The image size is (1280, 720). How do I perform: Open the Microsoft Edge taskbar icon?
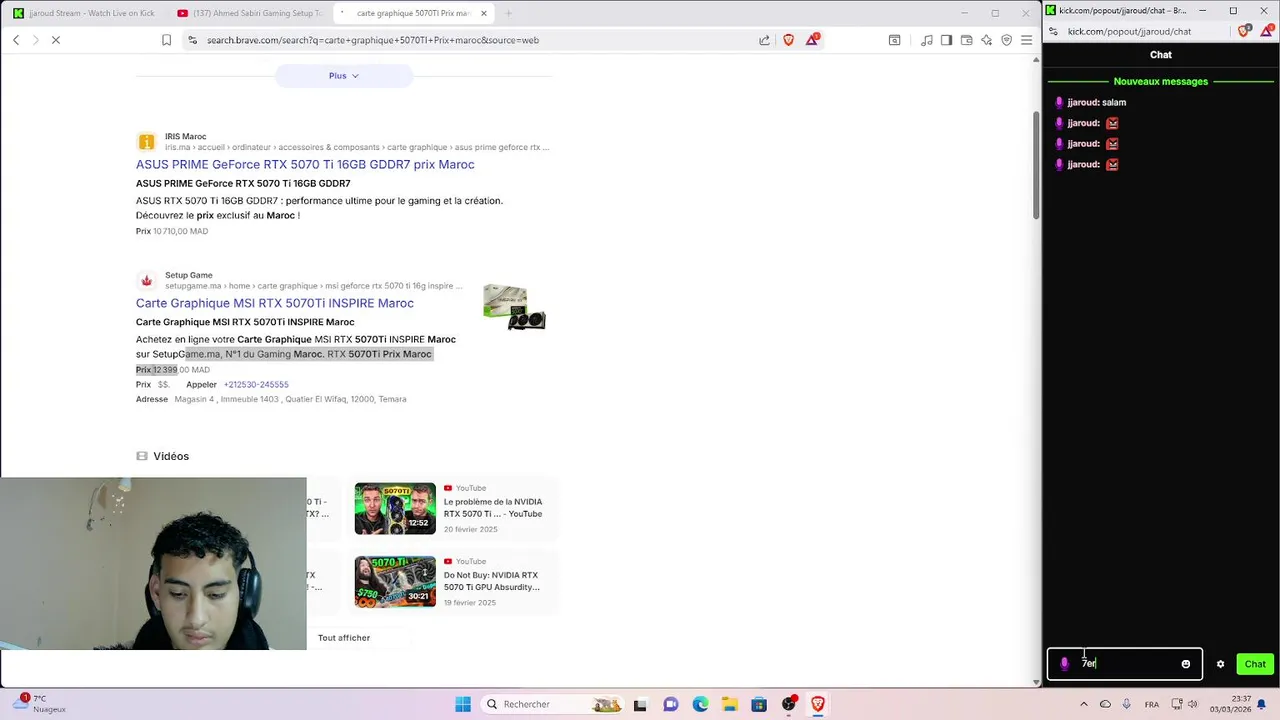point(700,704)
